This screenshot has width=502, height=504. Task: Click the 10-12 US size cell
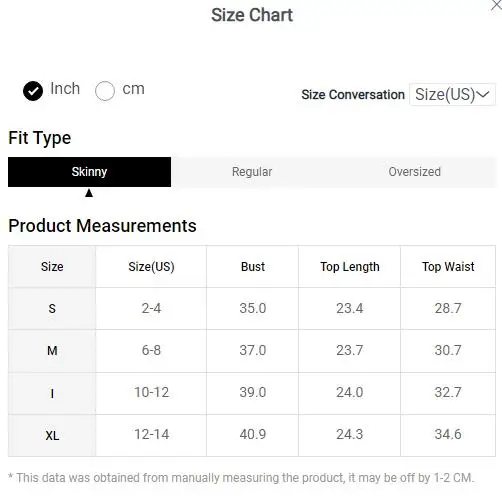click(x=151, y=392)
